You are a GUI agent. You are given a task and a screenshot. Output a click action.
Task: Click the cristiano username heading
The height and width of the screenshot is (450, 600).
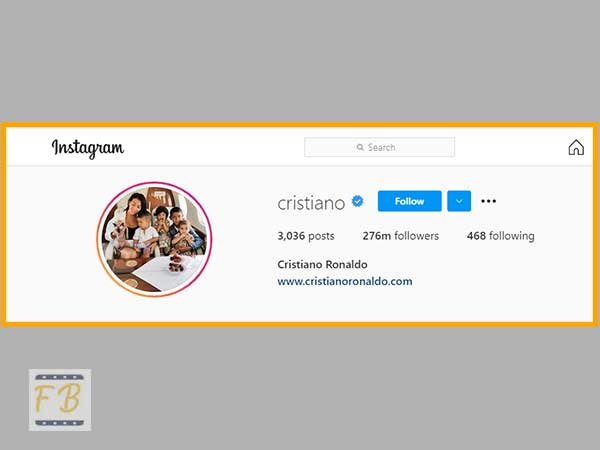click(x=311, y=203)
